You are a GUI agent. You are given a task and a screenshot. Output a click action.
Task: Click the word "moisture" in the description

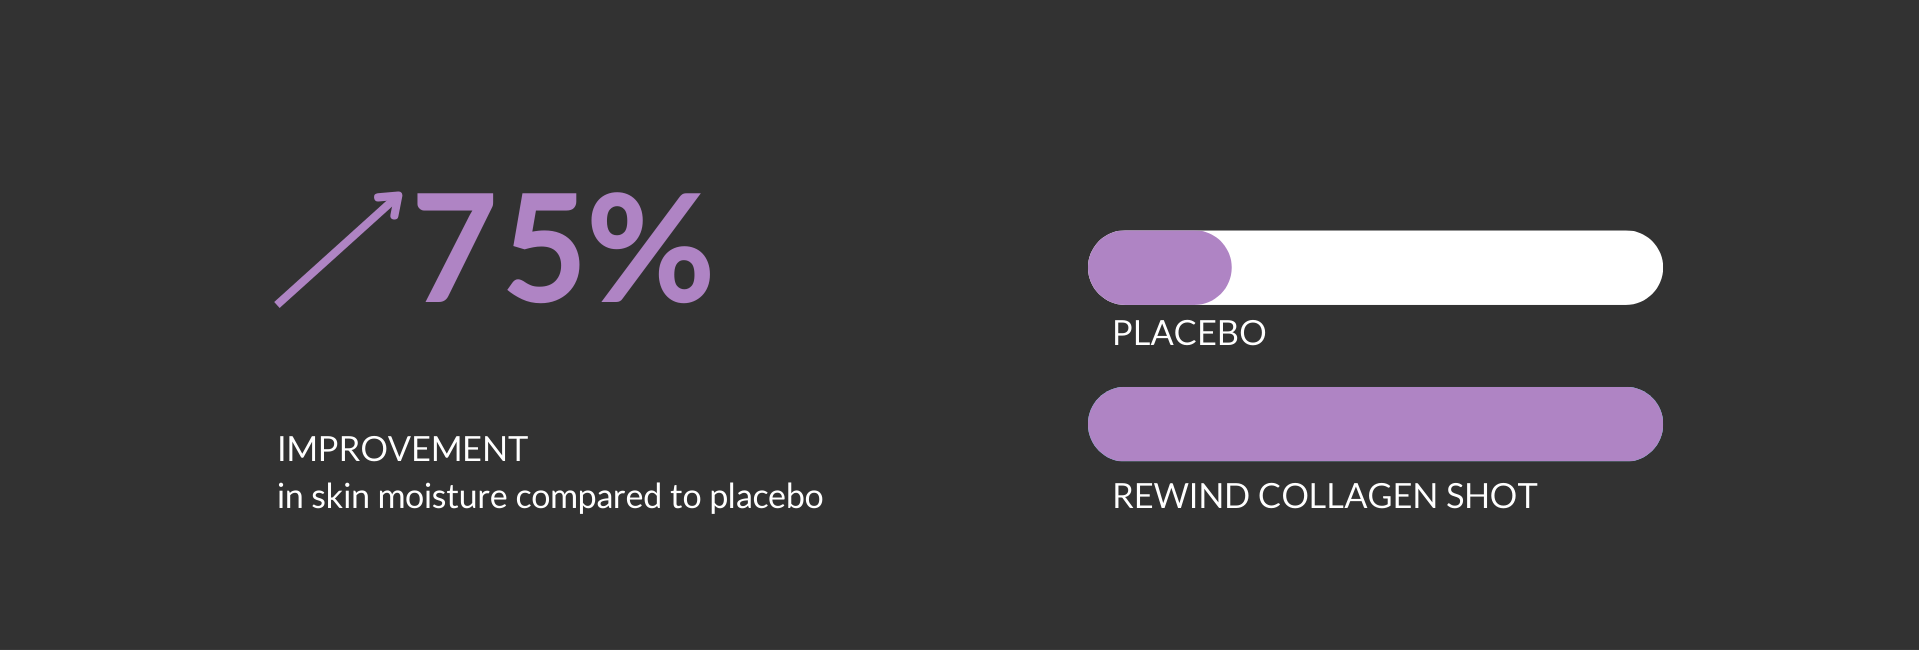point(442,497)
